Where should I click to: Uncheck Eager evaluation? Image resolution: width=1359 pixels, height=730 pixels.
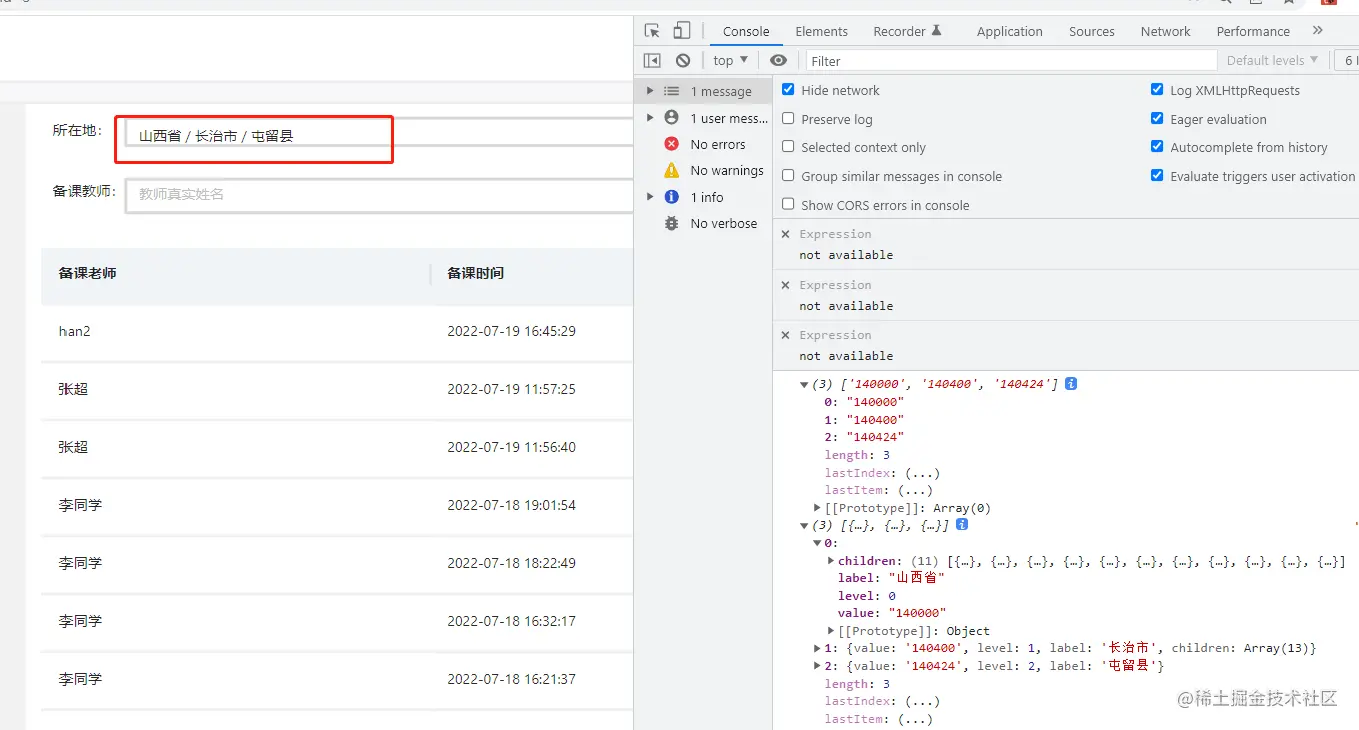(x=1157, y=118)
